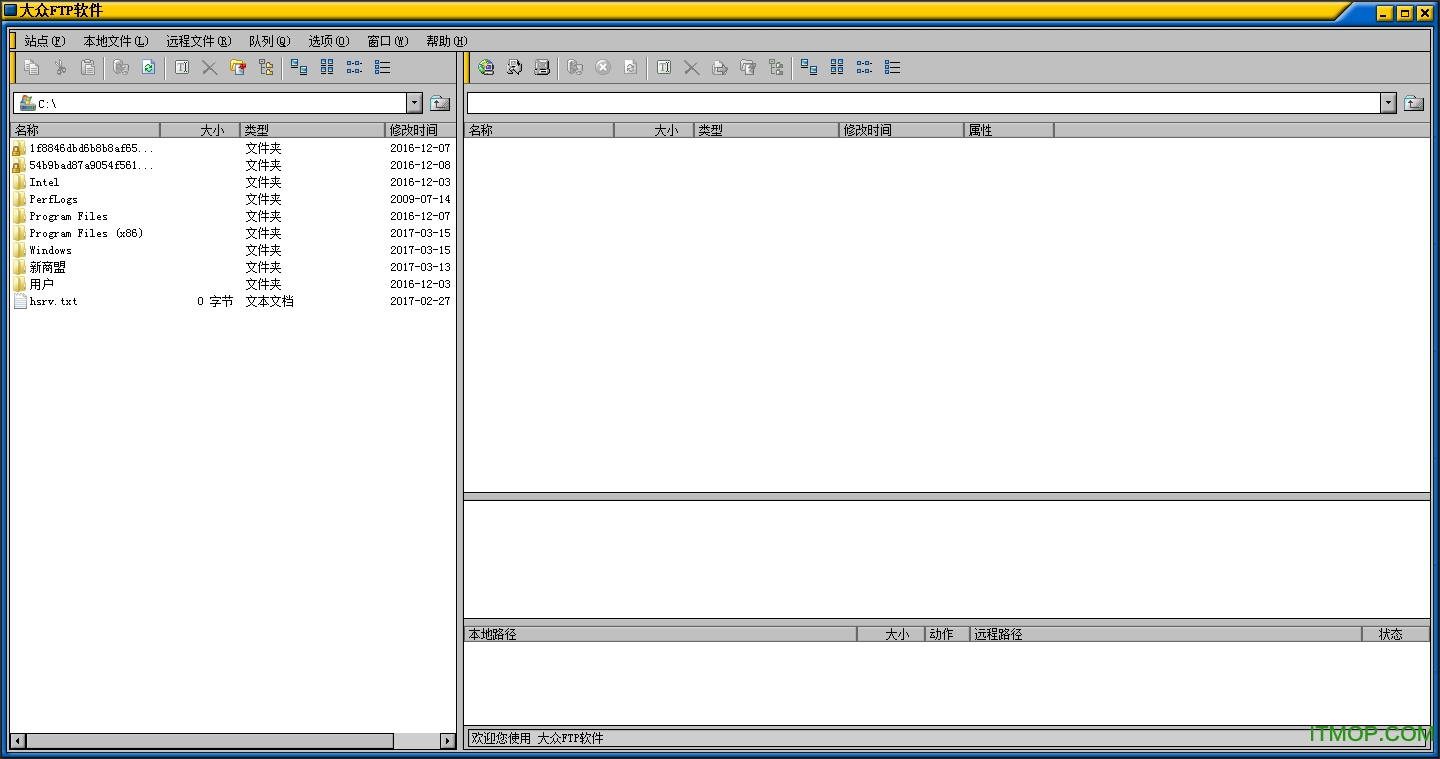Click the local pane scrollbar right arrow
The height and width of the screenshot is (759, 1440).
tap(448, 741)
